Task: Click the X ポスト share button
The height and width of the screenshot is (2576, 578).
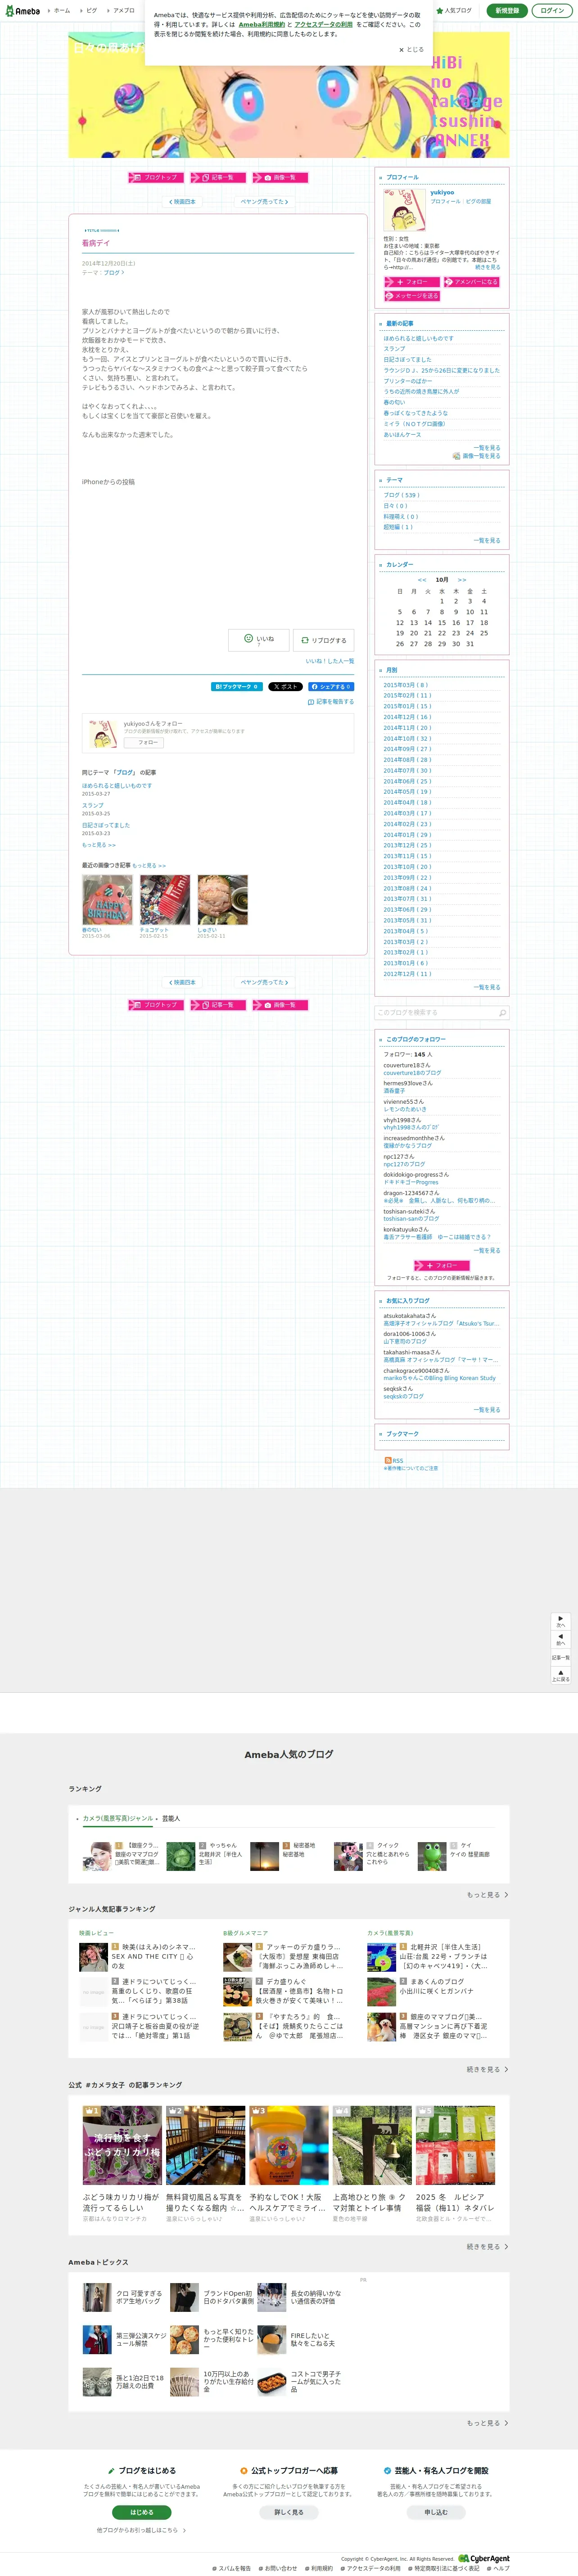Action: 286,687
